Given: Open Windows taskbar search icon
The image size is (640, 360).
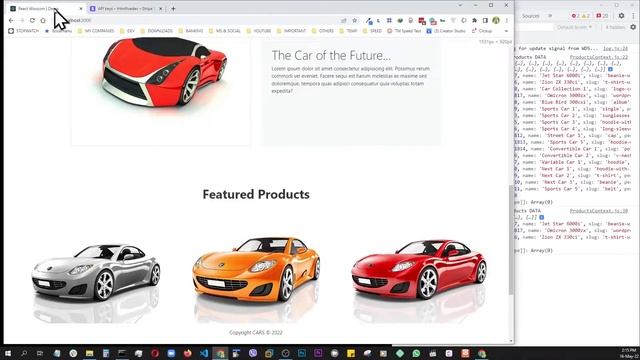Looking at the screenshot, I should point(24,353).
